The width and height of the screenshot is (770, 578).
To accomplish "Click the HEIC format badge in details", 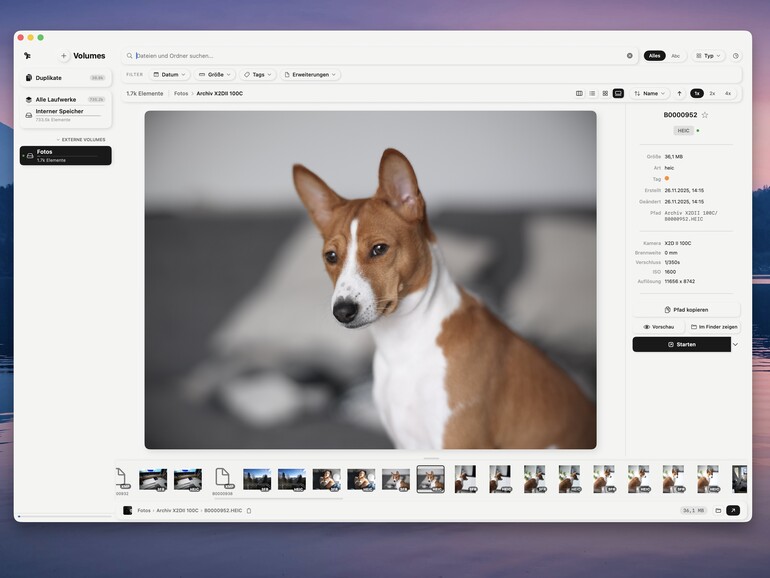I will point(684,131).
